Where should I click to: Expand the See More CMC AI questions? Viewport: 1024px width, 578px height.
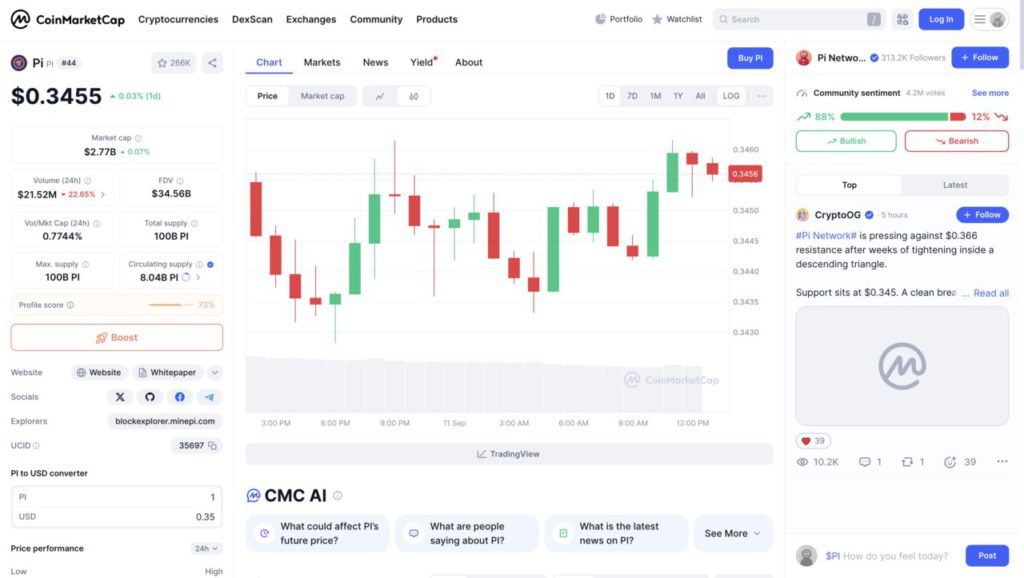tap(733, 534)
